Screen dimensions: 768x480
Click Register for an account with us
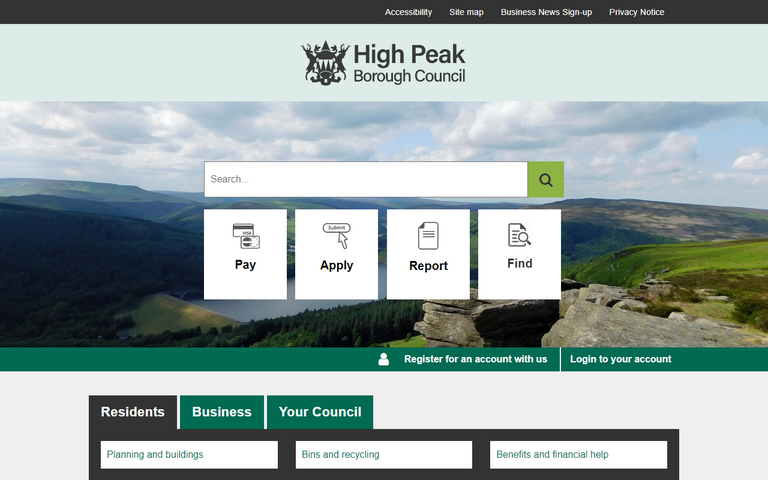coord(475,359)
